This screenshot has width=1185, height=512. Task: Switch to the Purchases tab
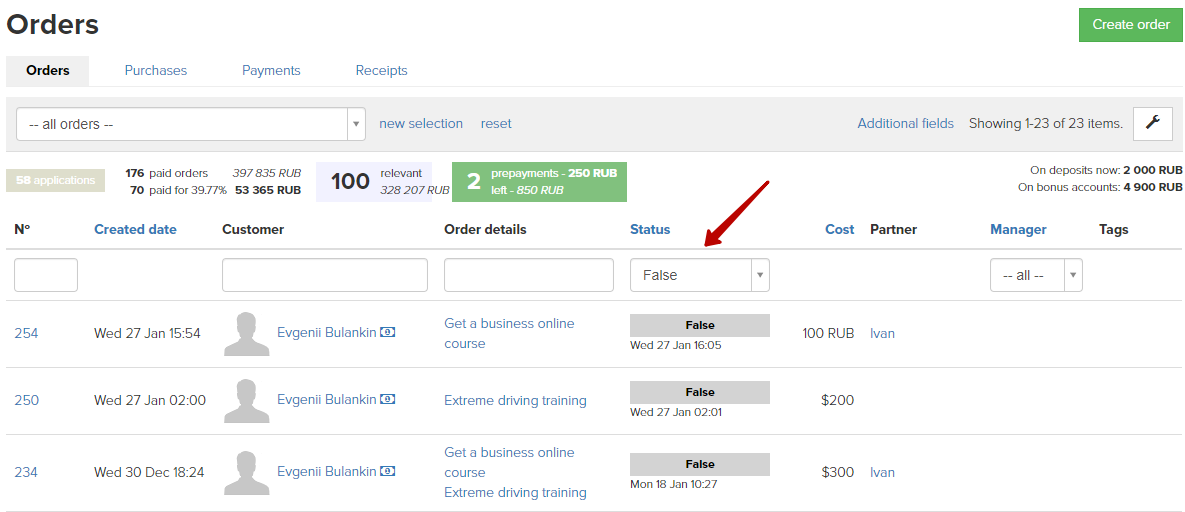[156, 70]
